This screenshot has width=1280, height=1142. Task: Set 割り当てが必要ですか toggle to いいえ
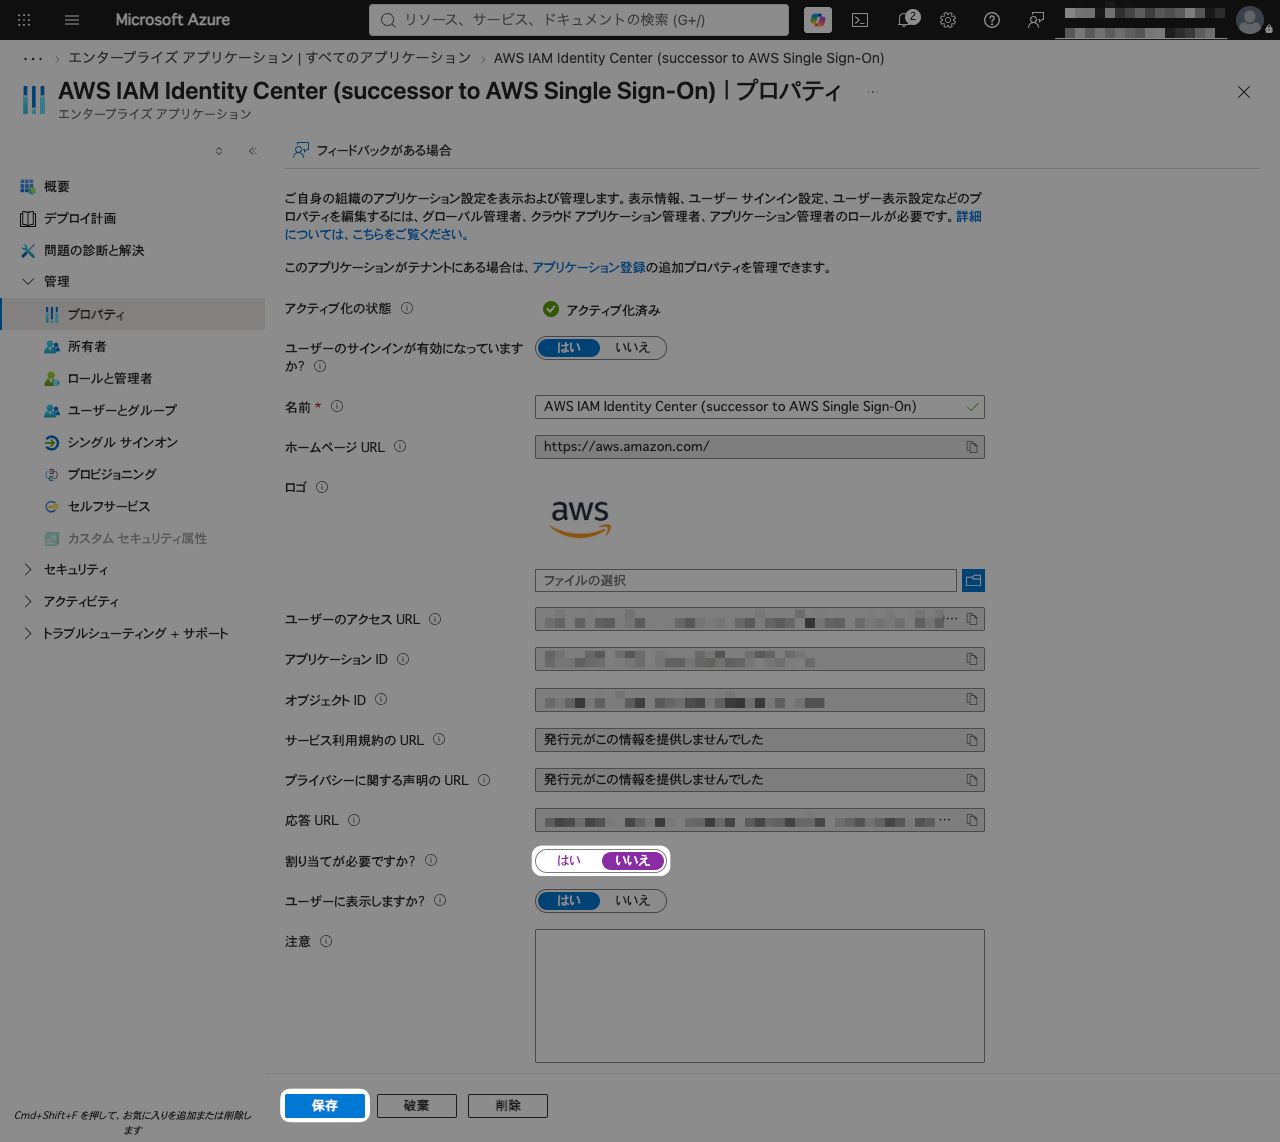[x=632, y=860]
